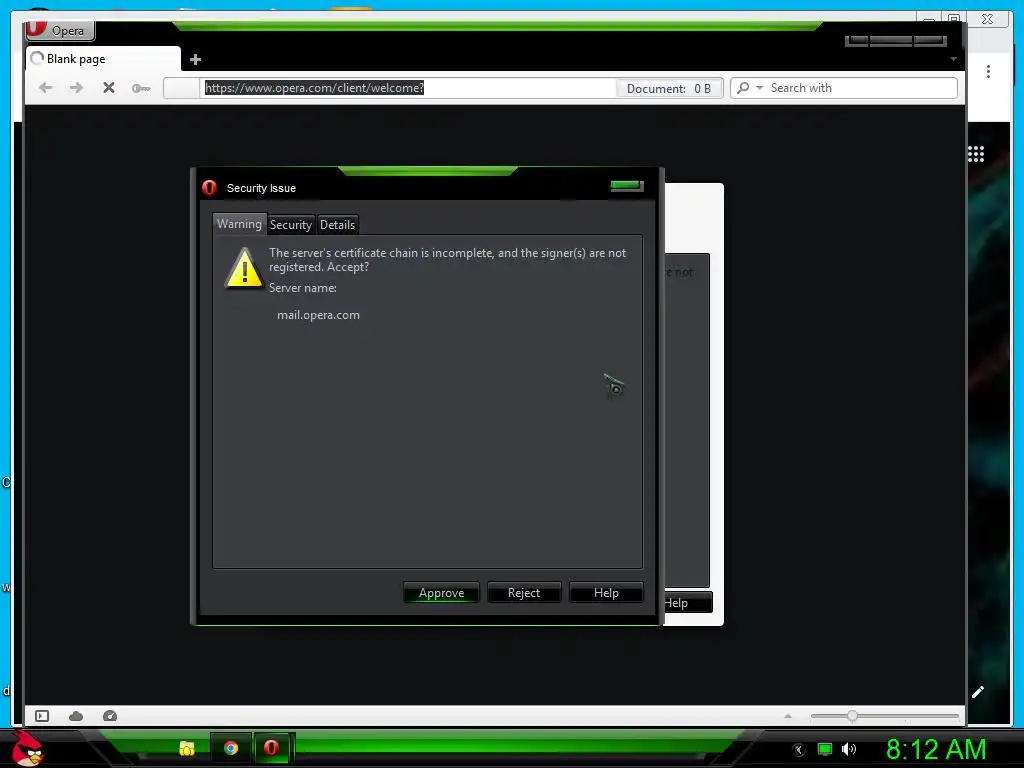
Task: Click the search magnifier icon
Action: (743, 88)
